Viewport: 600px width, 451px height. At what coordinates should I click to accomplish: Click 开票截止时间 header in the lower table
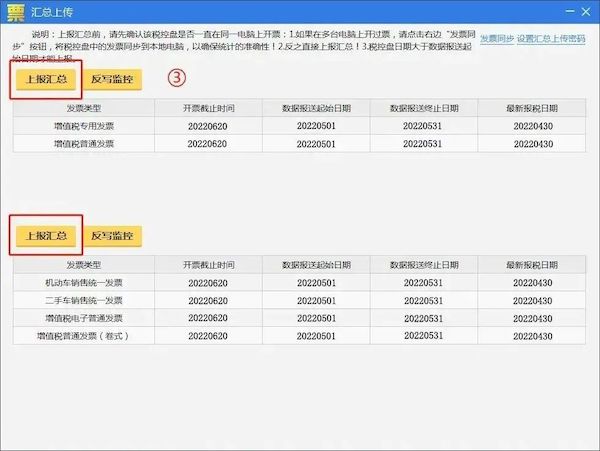(x=209, y=265)
